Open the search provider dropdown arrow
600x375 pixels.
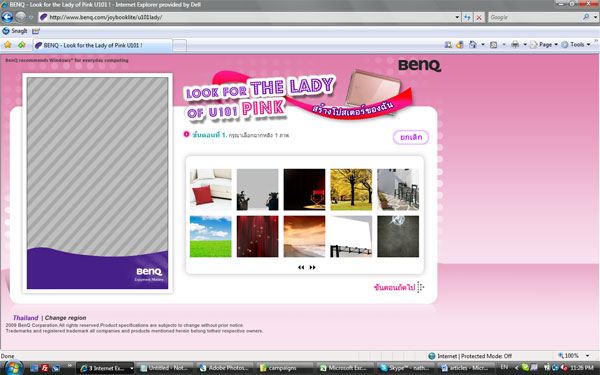coord(595,17)
